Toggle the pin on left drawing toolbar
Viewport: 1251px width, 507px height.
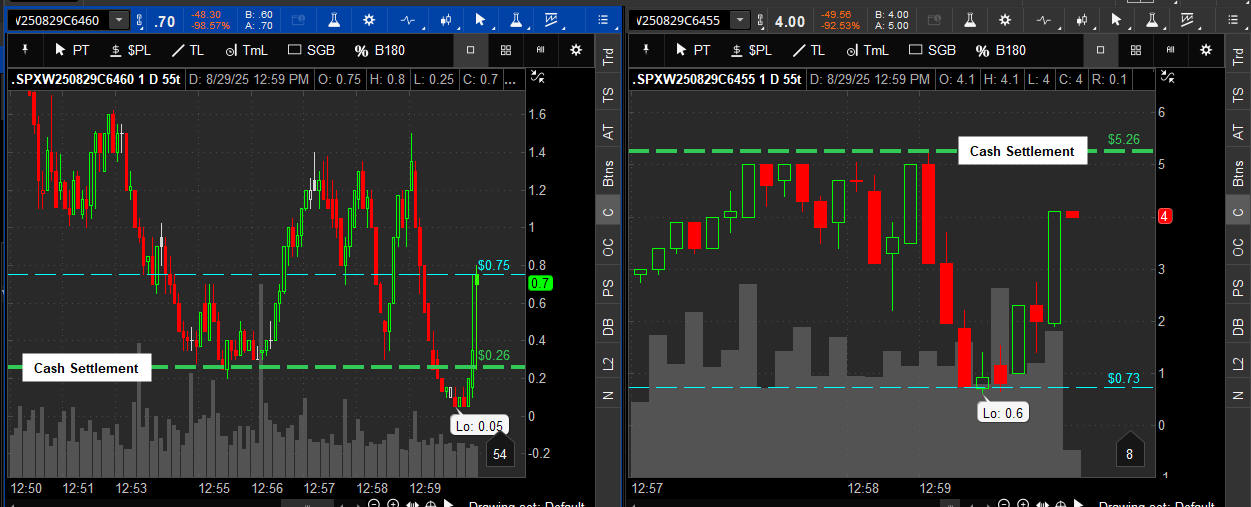click(24, 50)
